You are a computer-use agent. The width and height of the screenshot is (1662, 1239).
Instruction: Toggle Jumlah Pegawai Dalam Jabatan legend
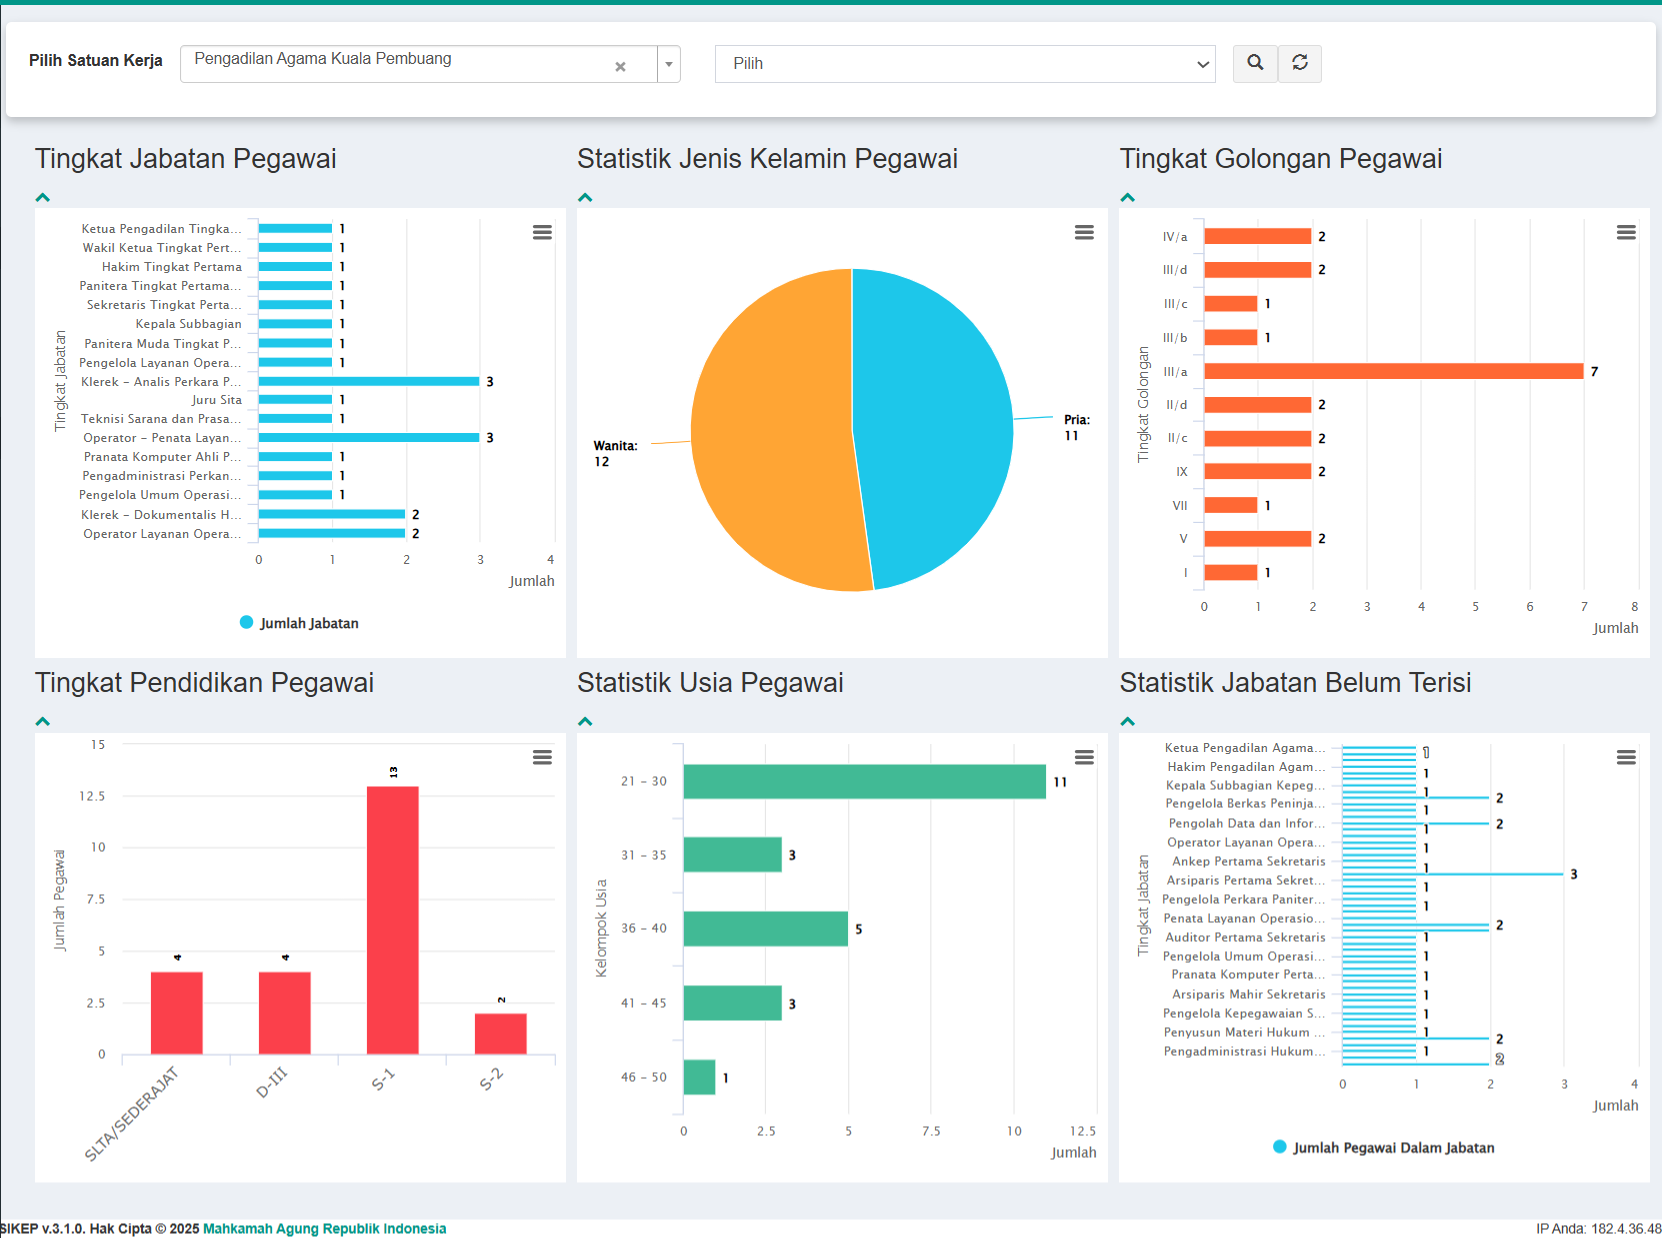[1383, 1148]
